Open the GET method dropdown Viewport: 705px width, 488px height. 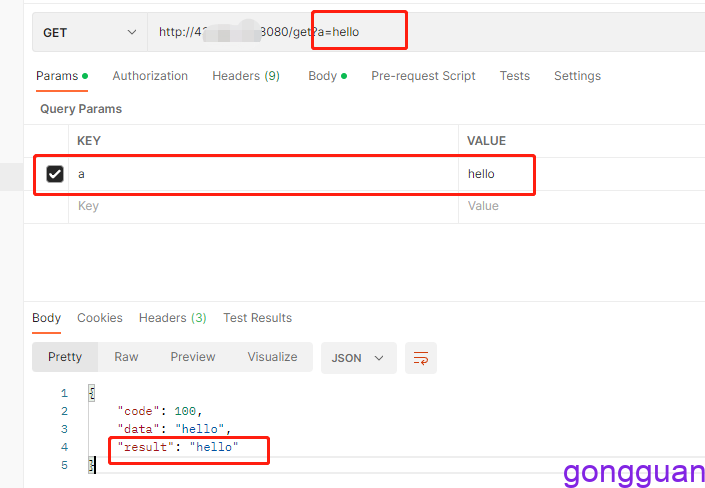click(x=89, y=32)
